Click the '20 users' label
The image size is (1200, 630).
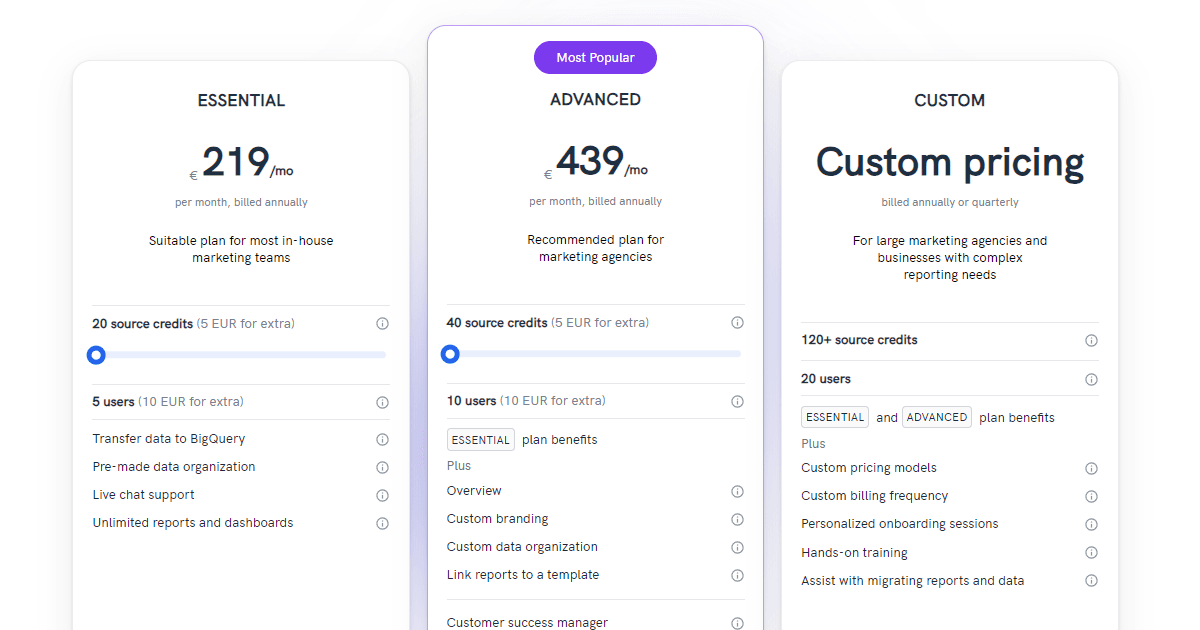[x=826, y=379]
